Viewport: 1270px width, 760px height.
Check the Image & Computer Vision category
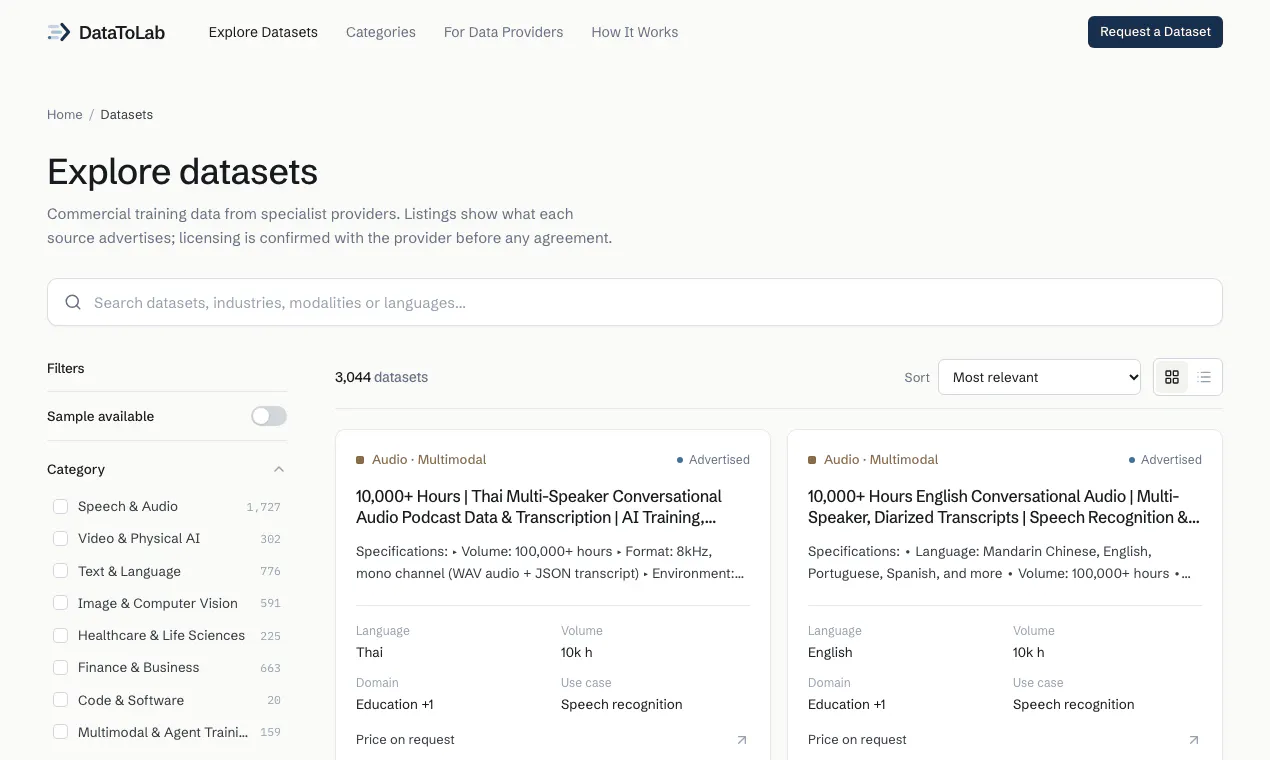tap(61, 603)
